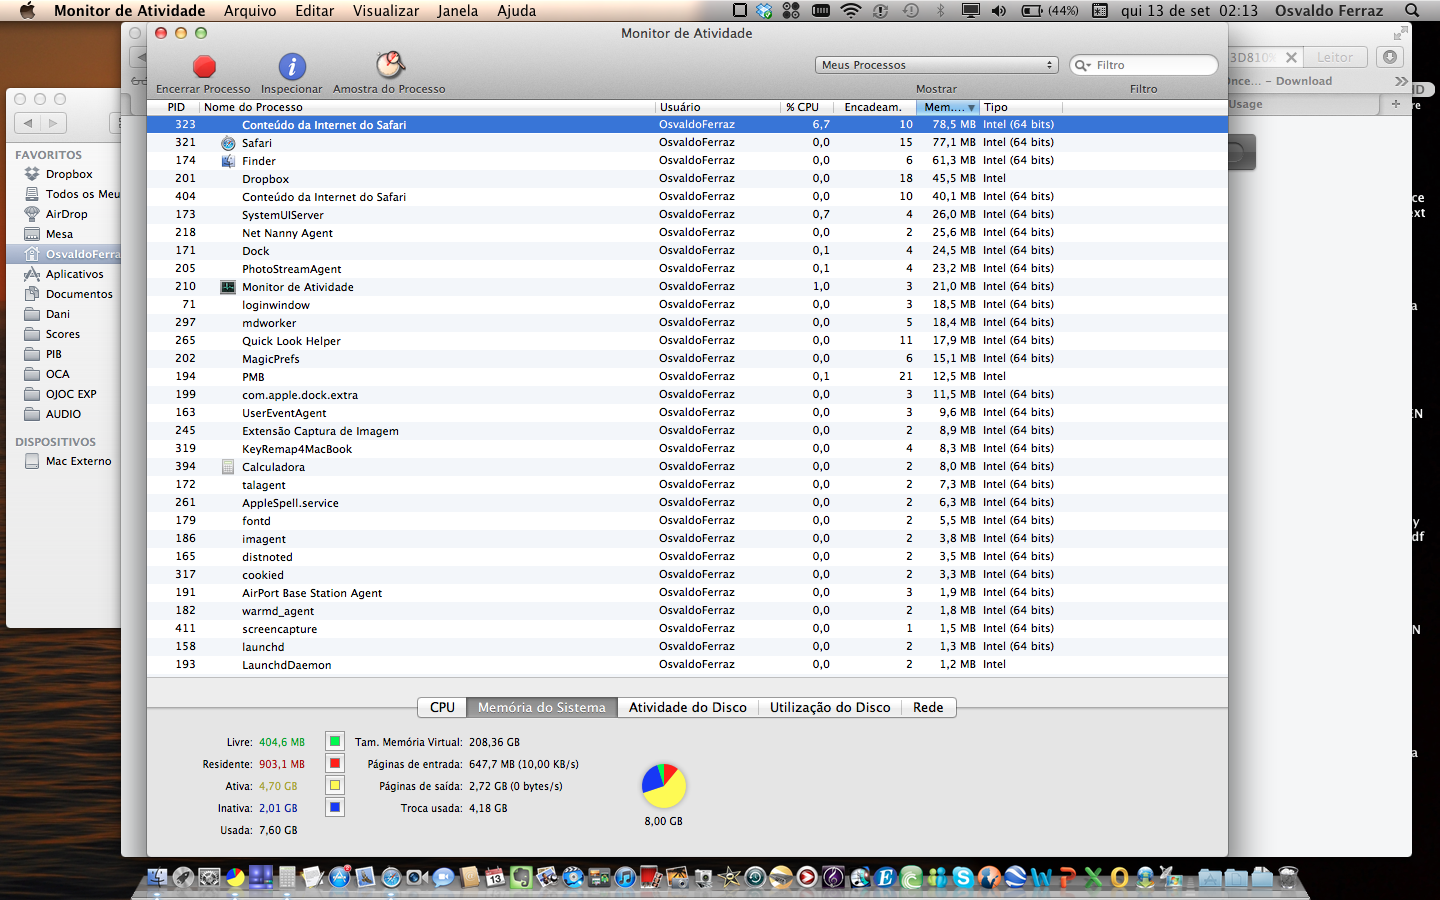The height and width of the screenshot is (900, 1440).
Task: Go back in the Finder window
Action: tap(28, 123)
